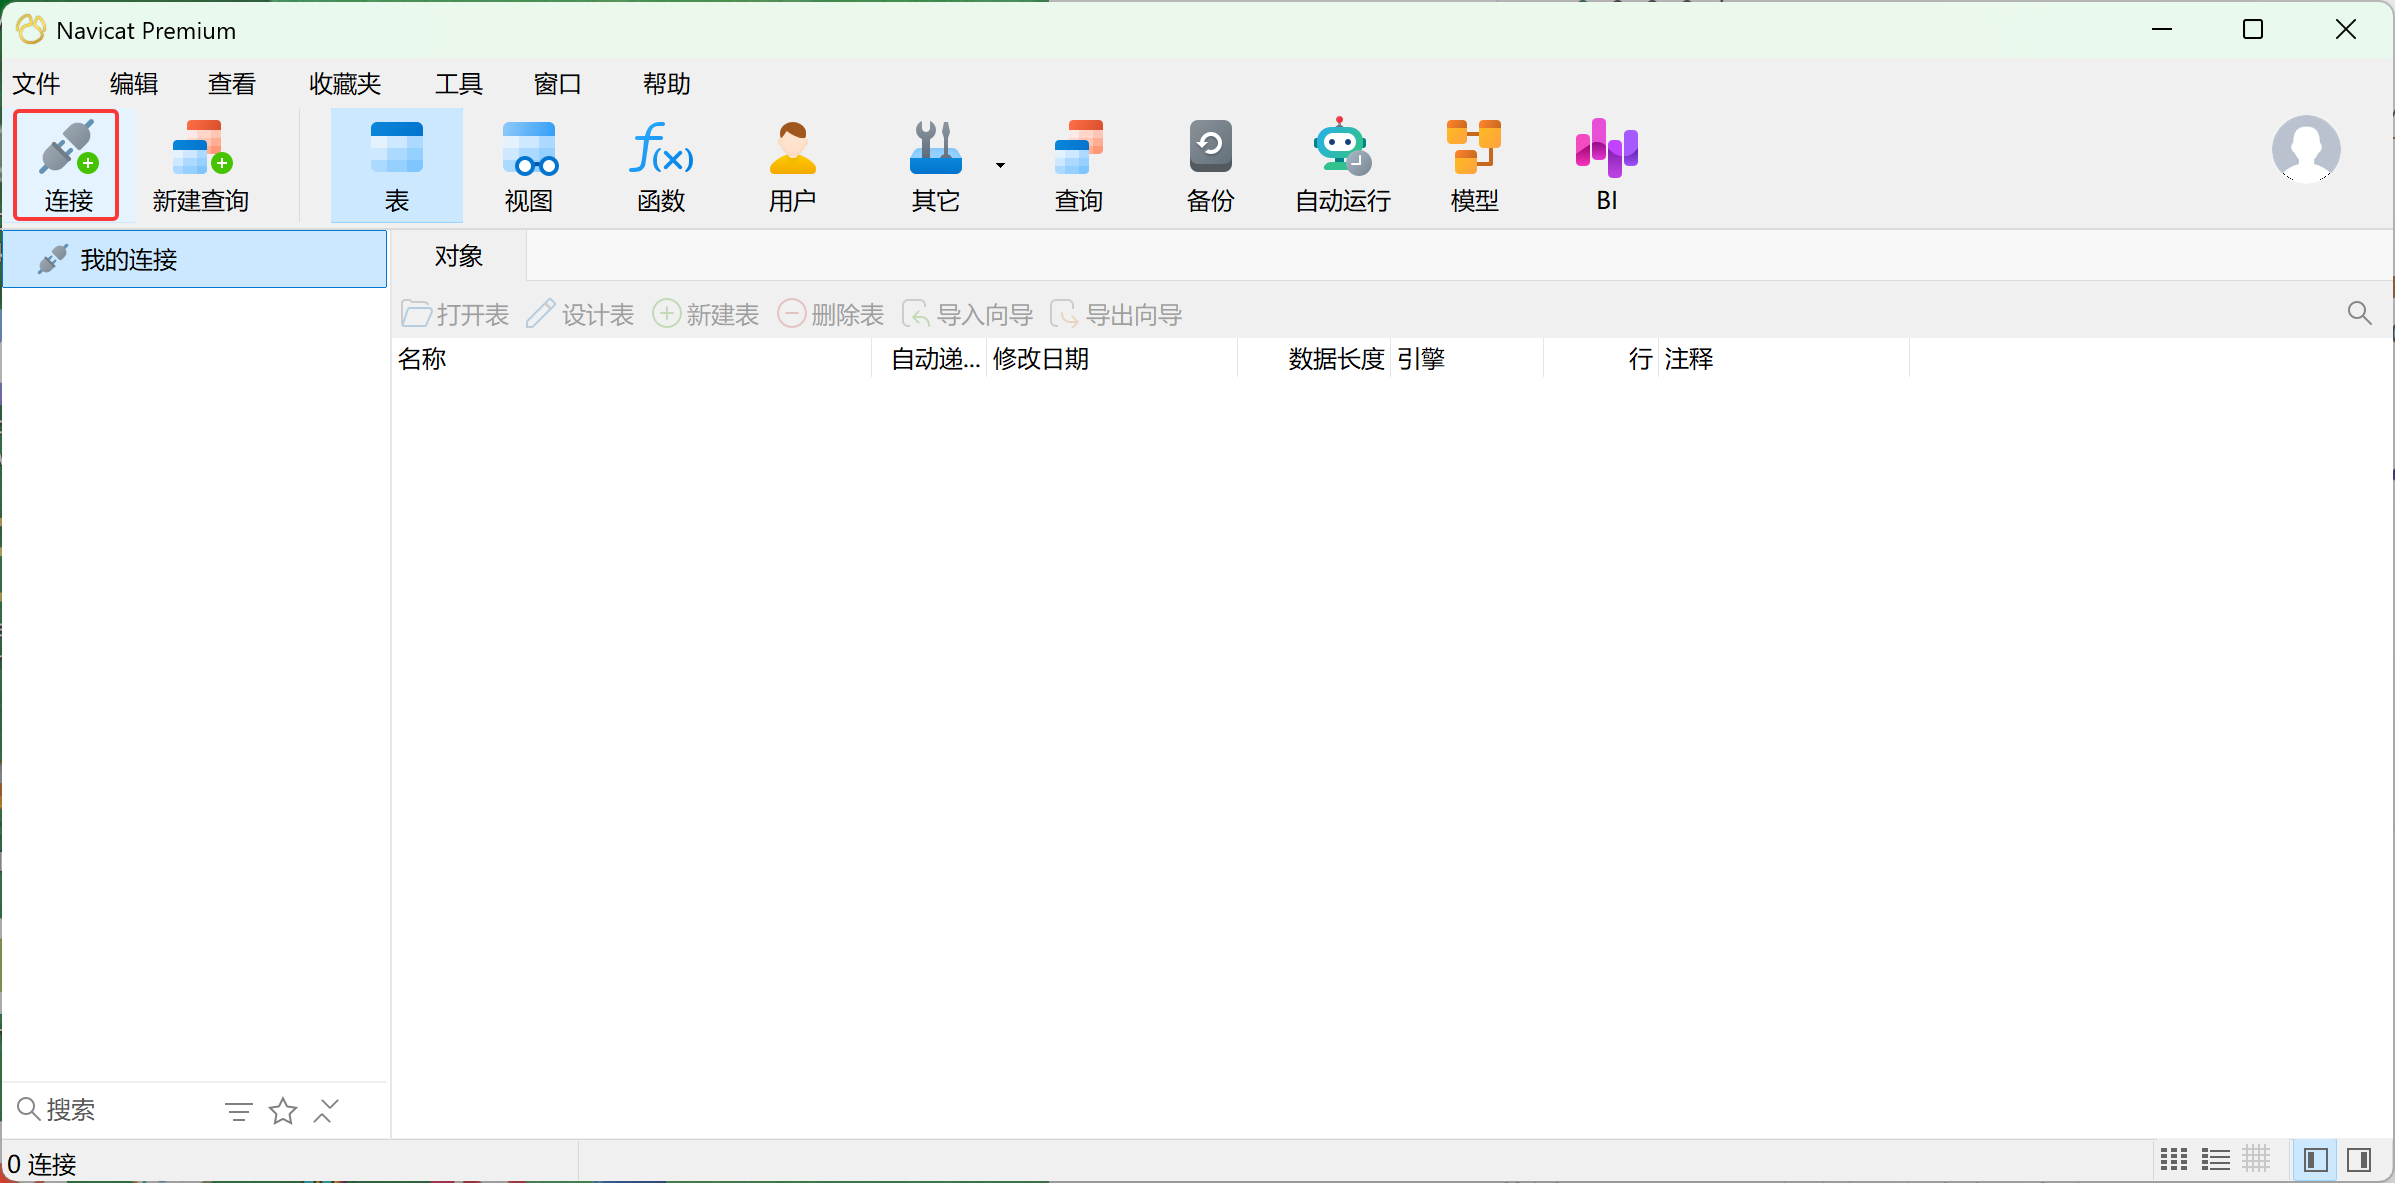This screenshot has height=1183, width=2395.
Task: Open the 窗口 menu
Action: 558,84
